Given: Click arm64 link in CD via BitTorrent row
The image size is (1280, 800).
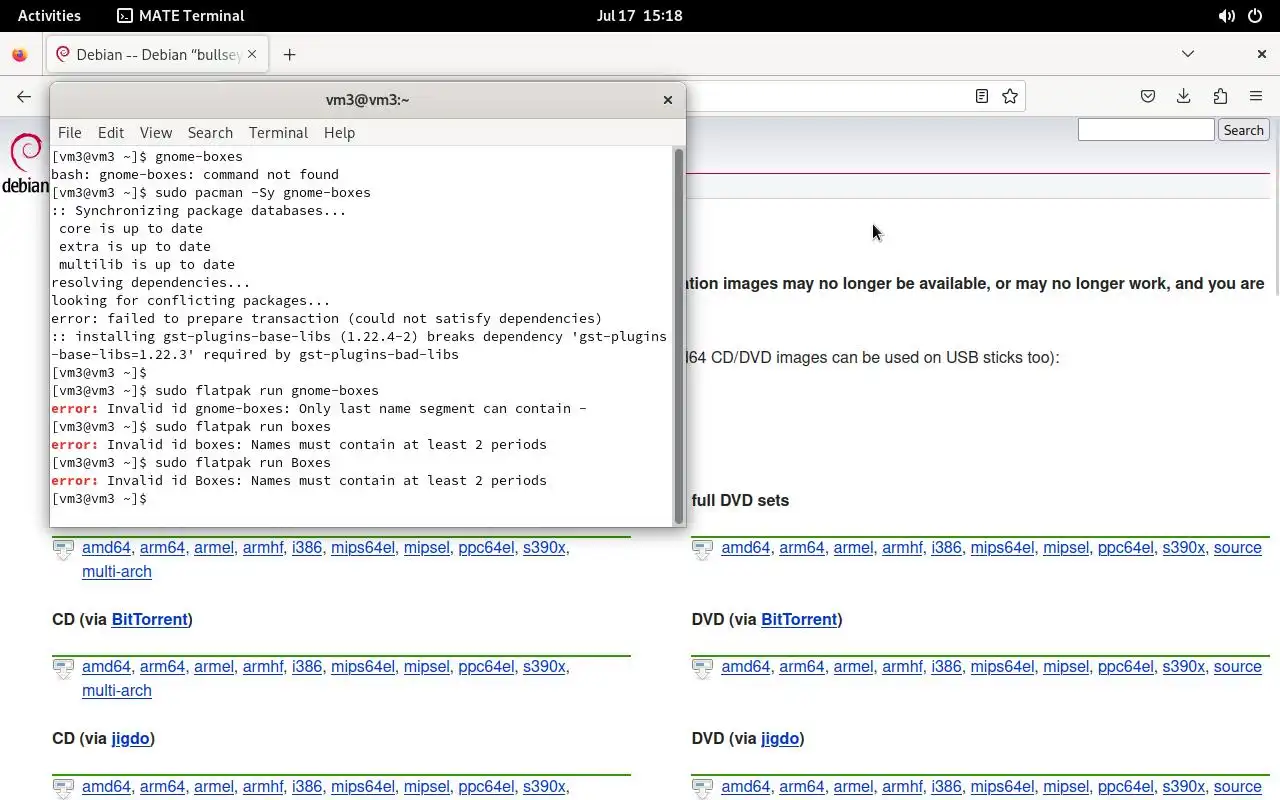Looking at the screenshot, I should coord(163,666).
